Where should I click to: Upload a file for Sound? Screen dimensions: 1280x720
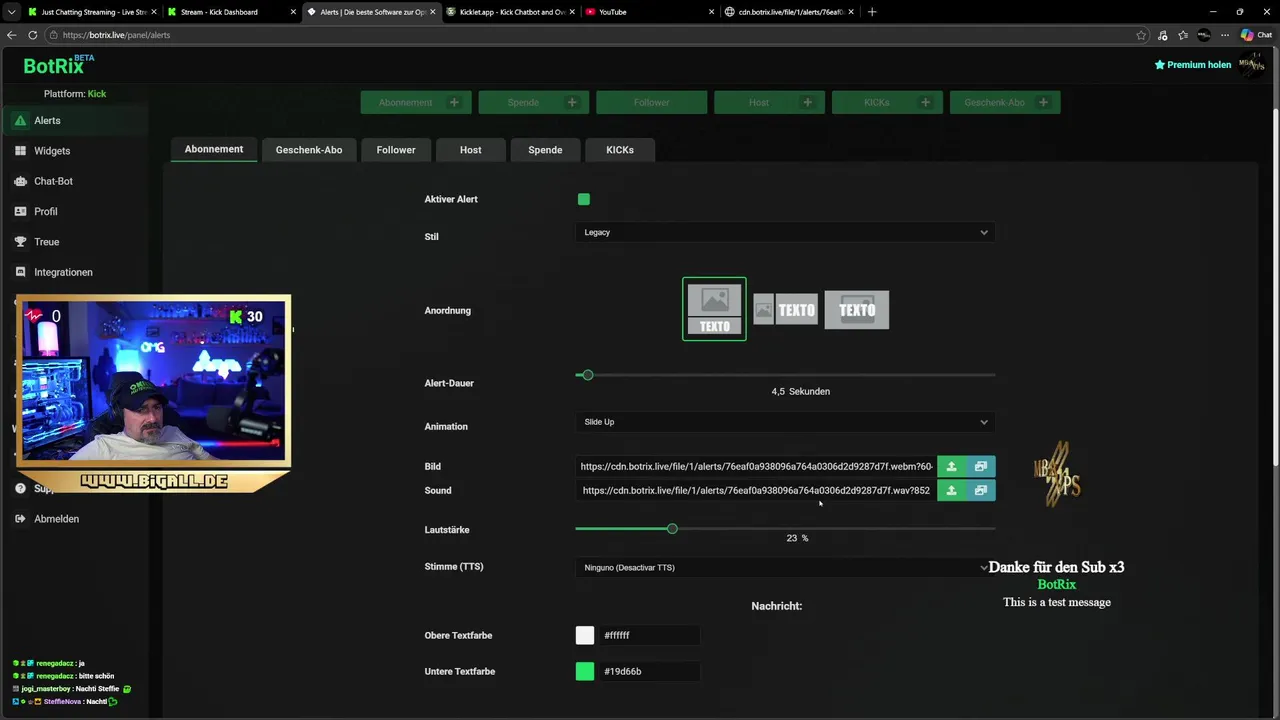951,490
